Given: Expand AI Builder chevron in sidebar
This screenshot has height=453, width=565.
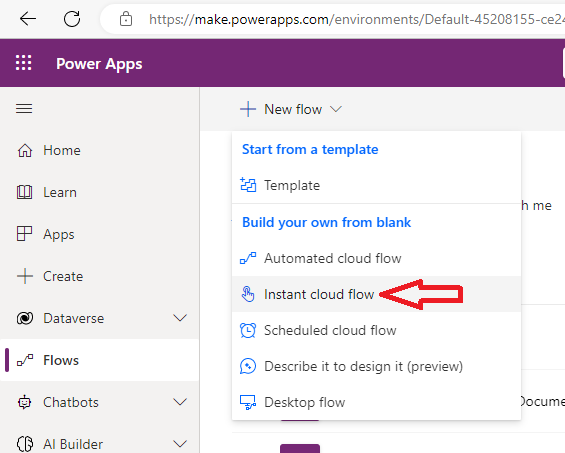Looking at the screenshot, I should pos(180,444).
